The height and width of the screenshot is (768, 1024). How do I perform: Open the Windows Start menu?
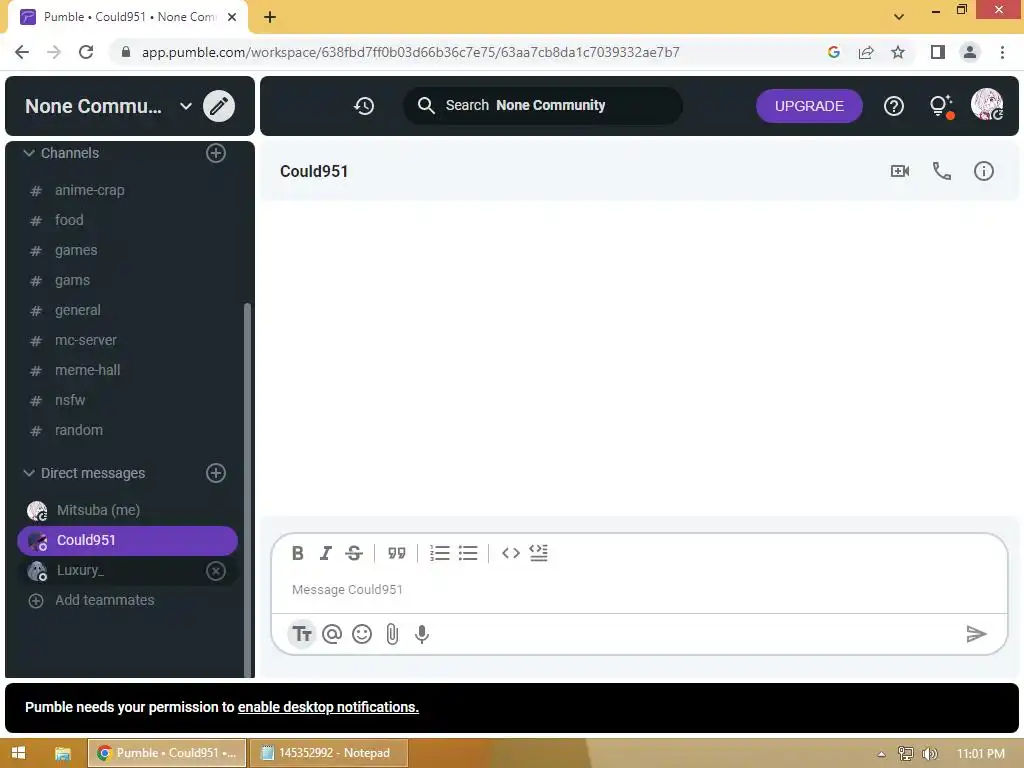point(18,753)
